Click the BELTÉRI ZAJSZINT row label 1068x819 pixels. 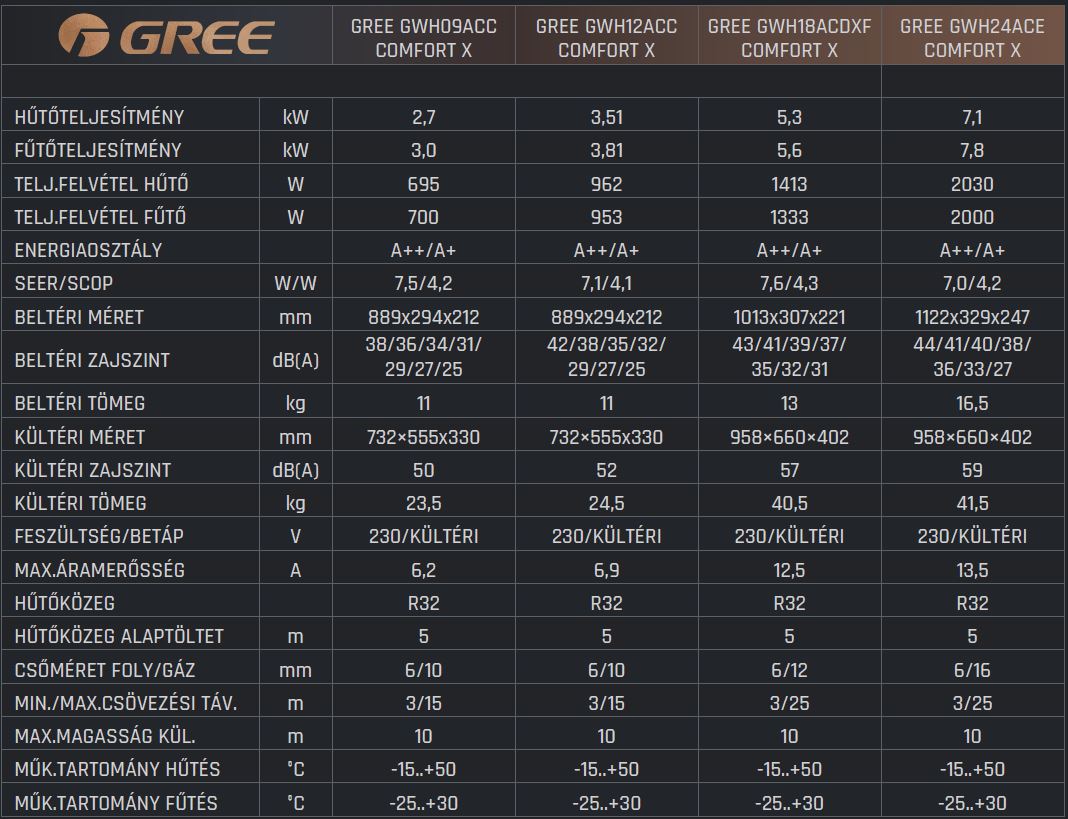(x=92, y=360)
